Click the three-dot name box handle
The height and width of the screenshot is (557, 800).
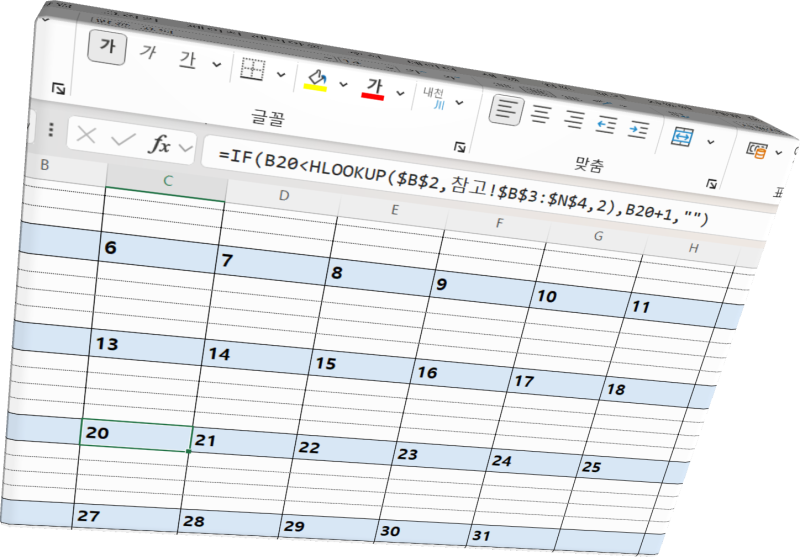[51, 130]
